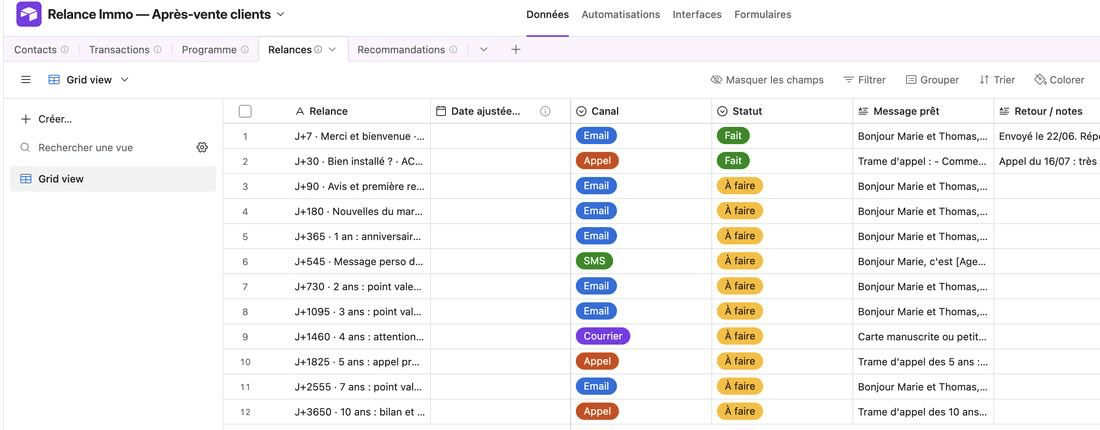
Task: Toggle the select-all rows checkbox
Action: click(245, 111)
